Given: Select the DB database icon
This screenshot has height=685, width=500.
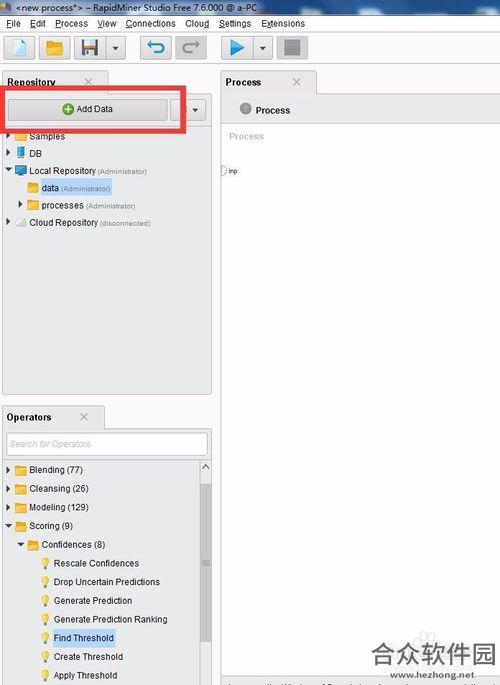Looking at the screenshot, I should click(x=21, y=152).
